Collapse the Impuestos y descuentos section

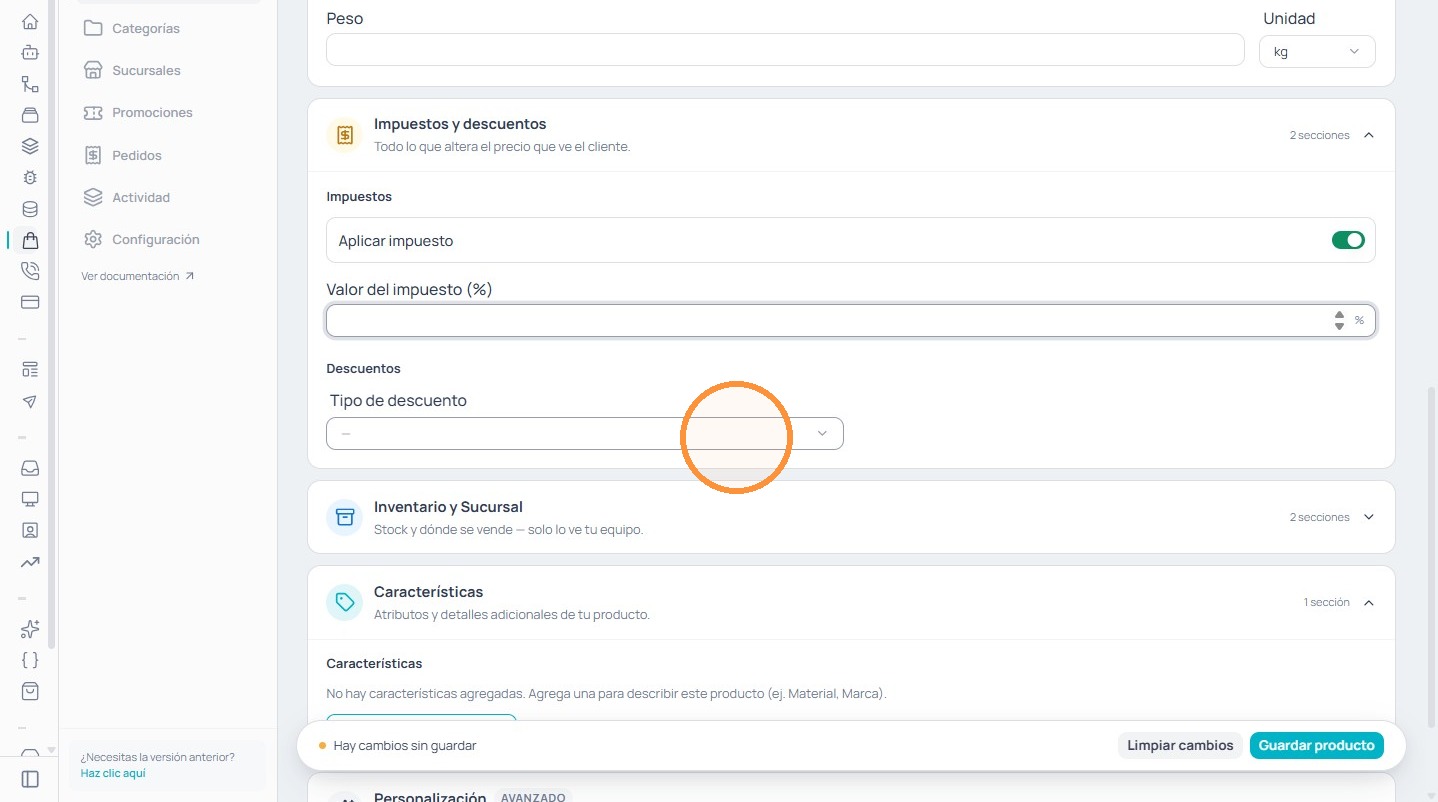(x=1369, y=135)
